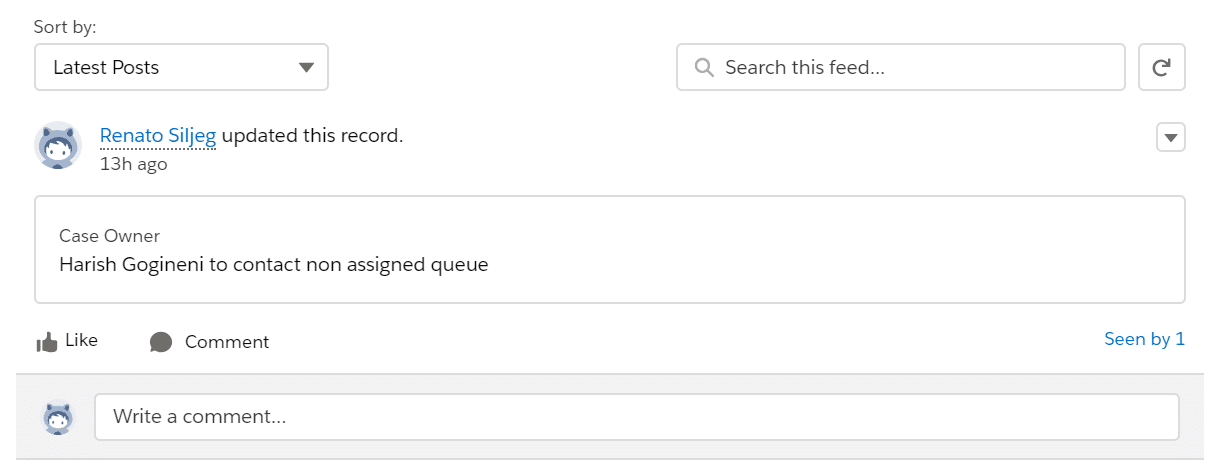
Task: Click the 'updated this record' text
Action: (x=312, y=136)
